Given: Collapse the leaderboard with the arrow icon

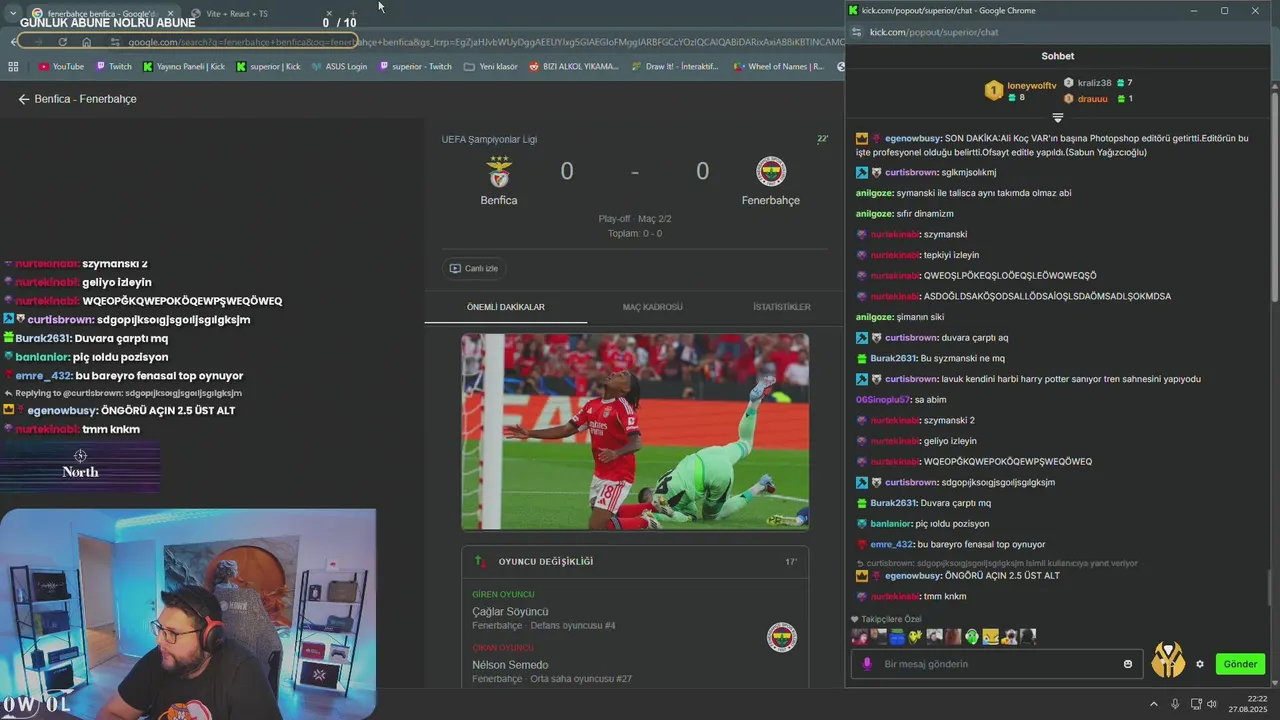Looking at the screenshot, I should (x=1058, y=118).
